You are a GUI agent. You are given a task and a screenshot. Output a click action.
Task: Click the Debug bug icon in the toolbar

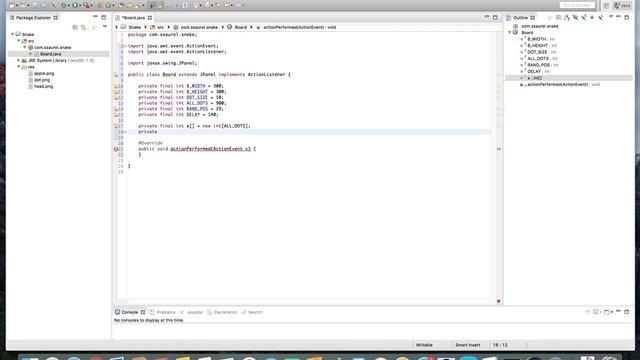click(x=64, y=5)
